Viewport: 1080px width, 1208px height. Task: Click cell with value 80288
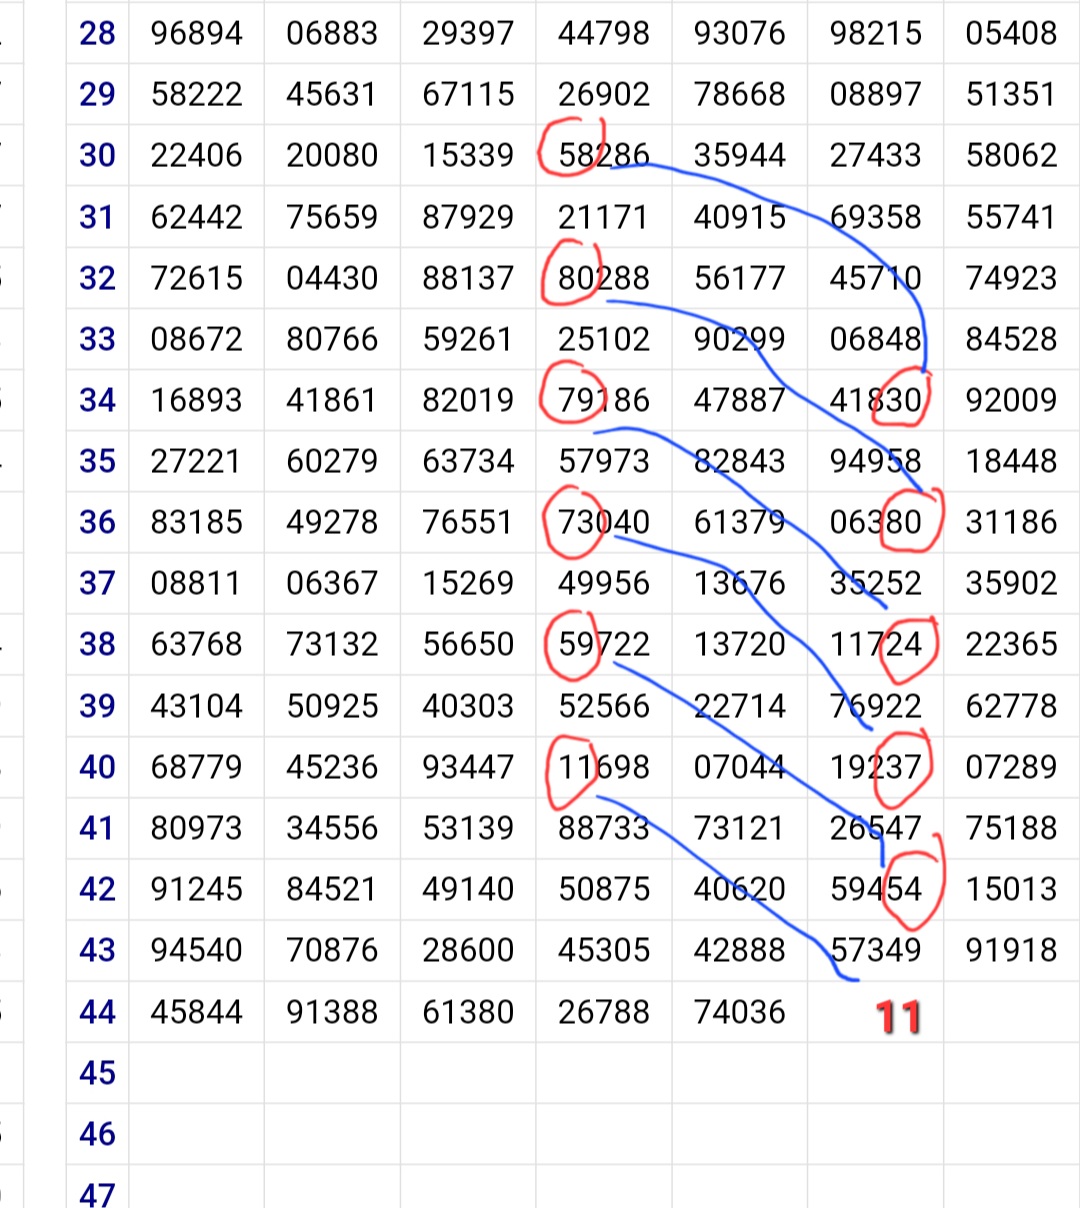pos(603,278)
